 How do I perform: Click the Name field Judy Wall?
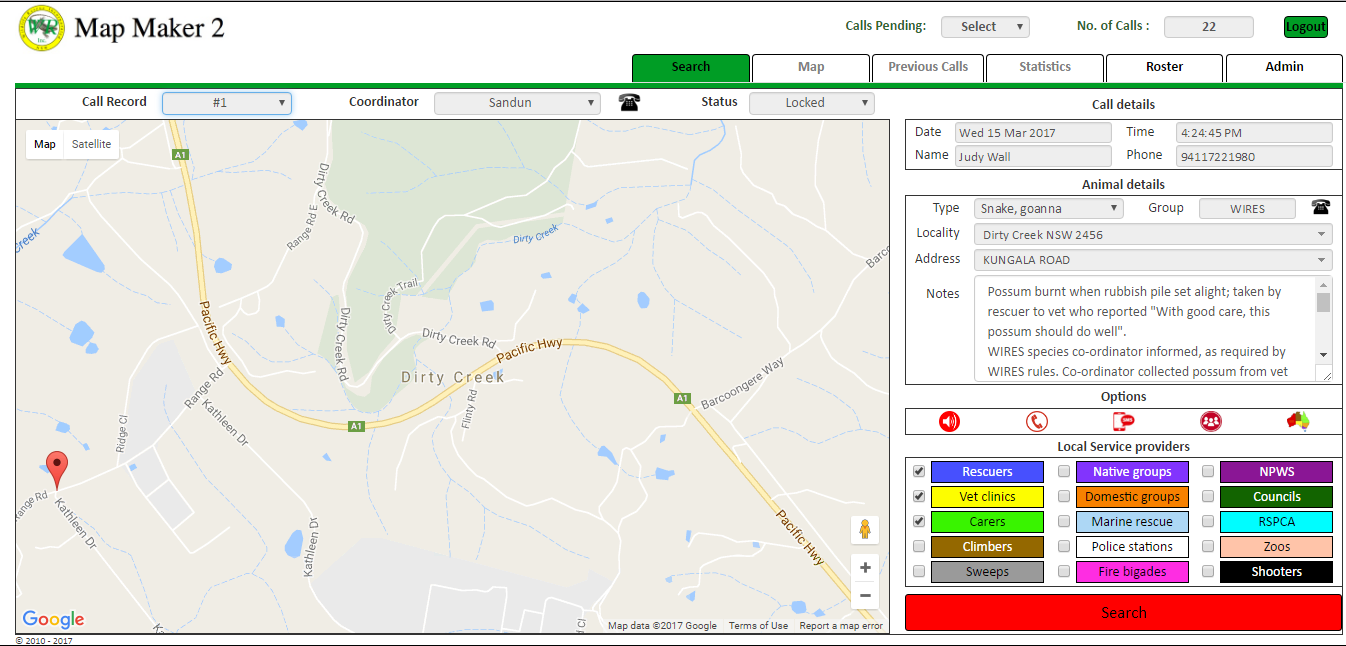click(1033, 156)
